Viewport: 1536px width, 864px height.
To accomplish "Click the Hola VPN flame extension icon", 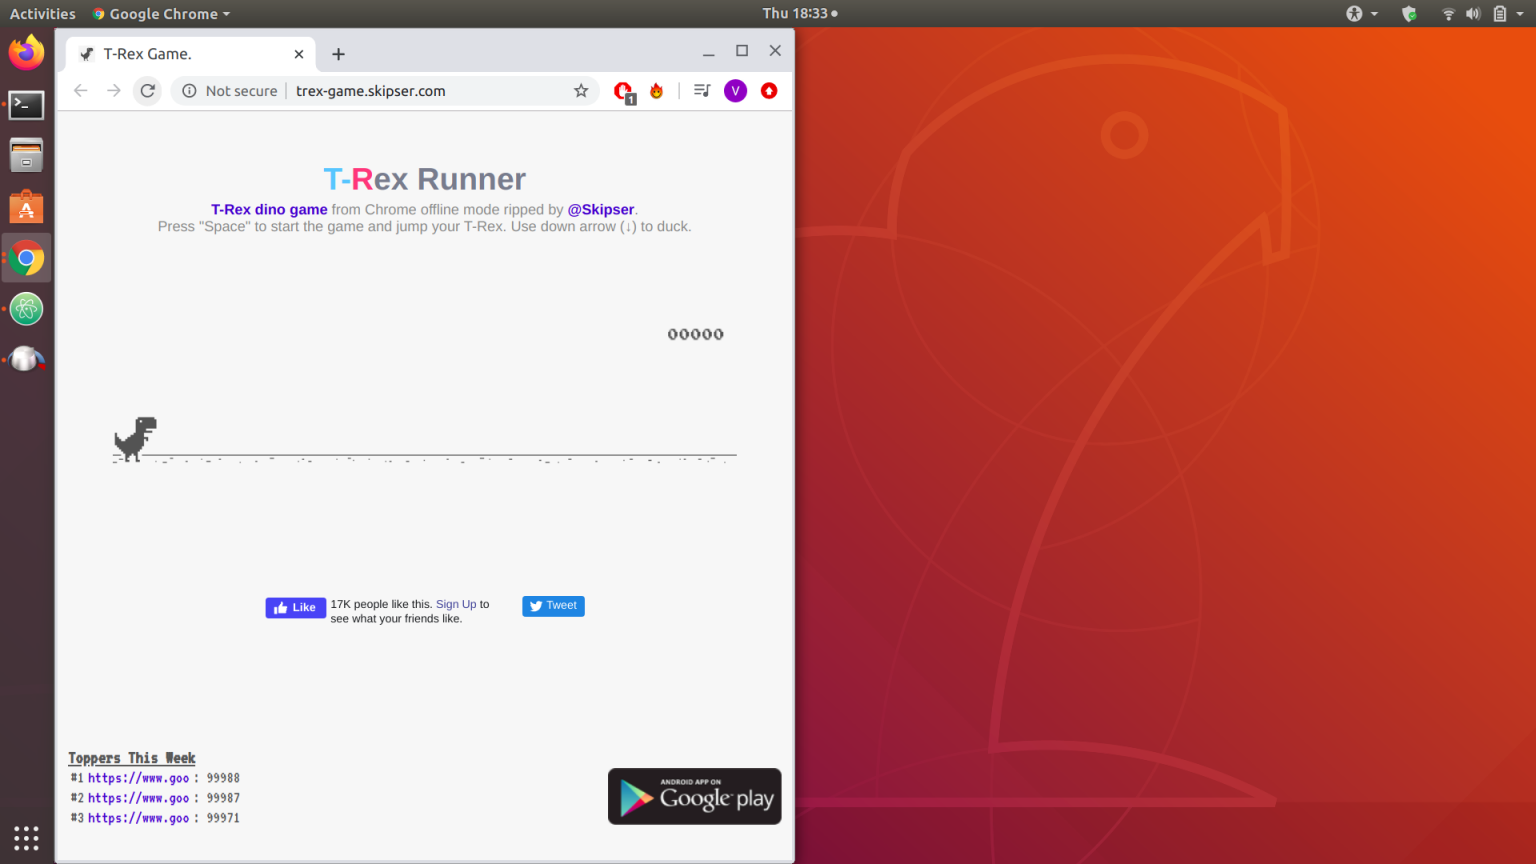I will pos(656,90).
